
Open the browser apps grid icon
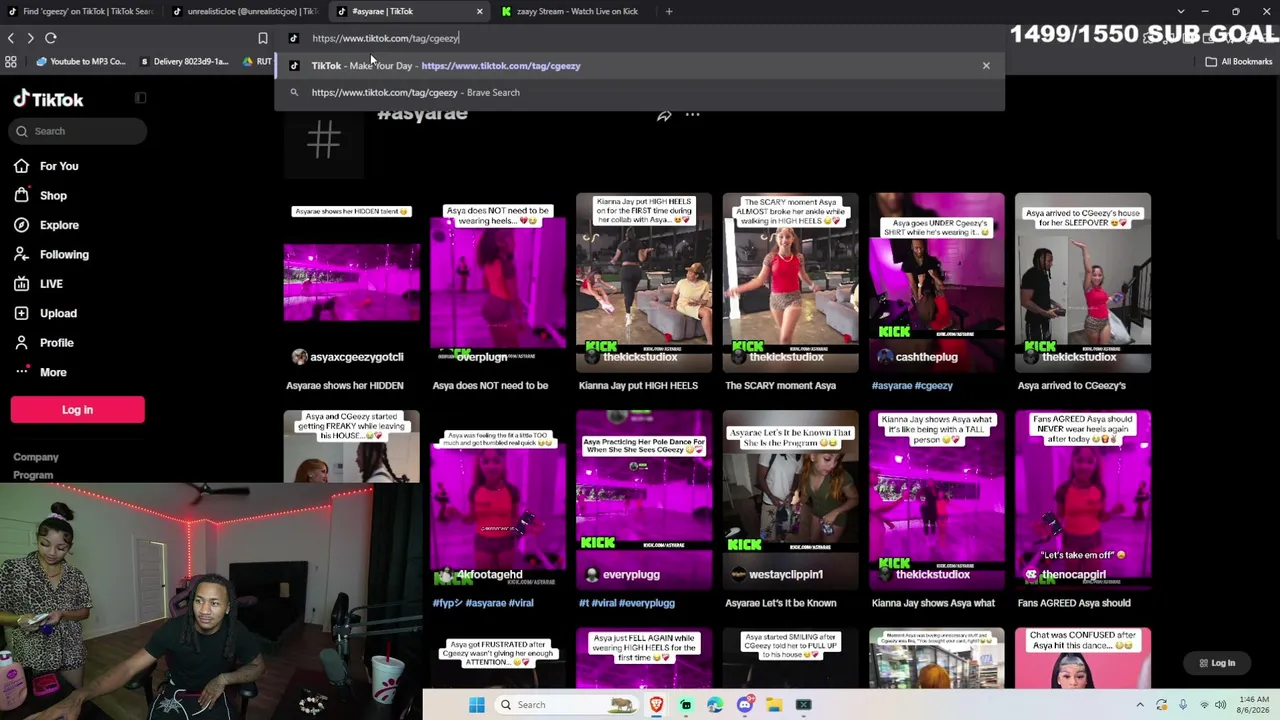point(11,62)
